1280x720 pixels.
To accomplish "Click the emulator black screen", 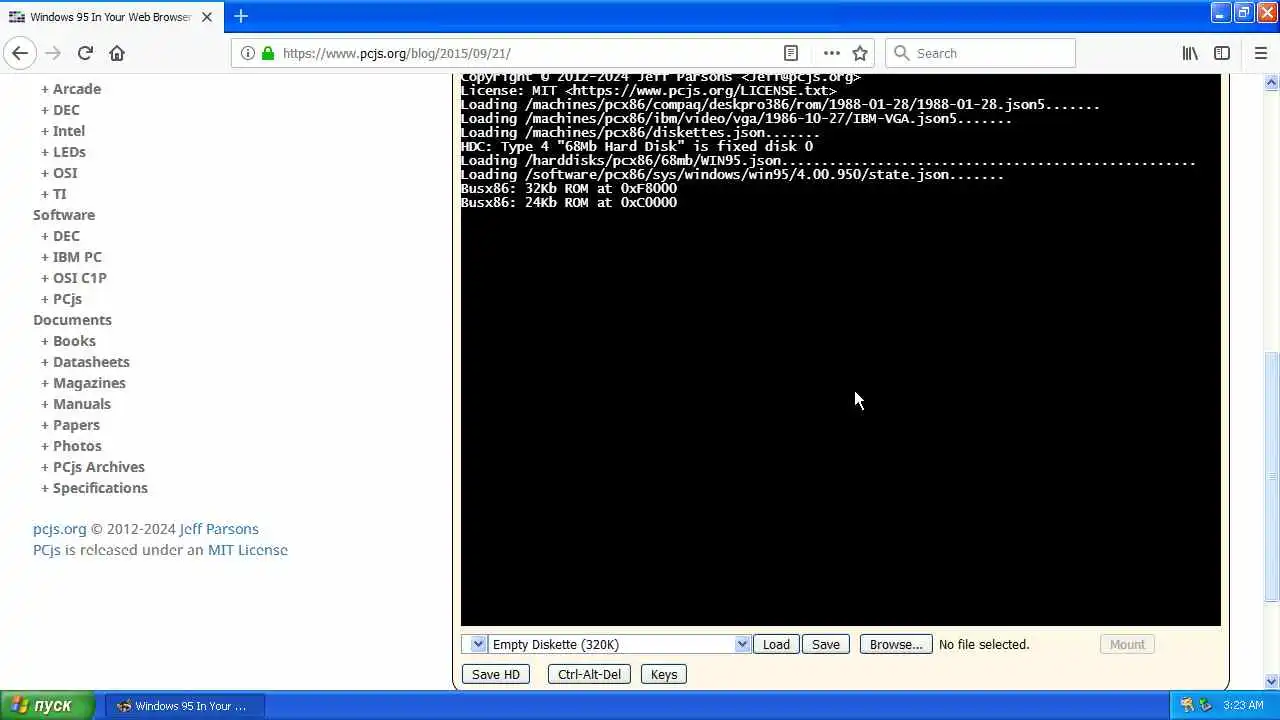I will click(x=840, y=350).
